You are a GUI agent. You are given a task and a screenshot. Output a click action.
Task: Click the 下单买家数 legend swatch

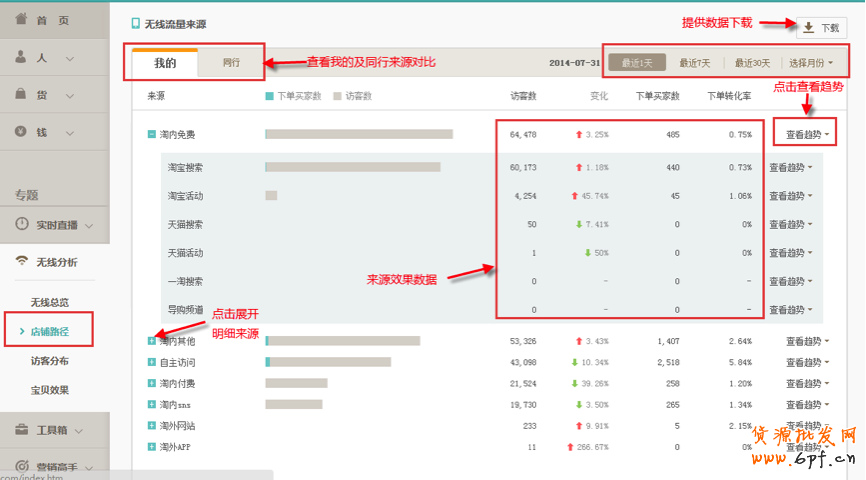click(270, 96)
